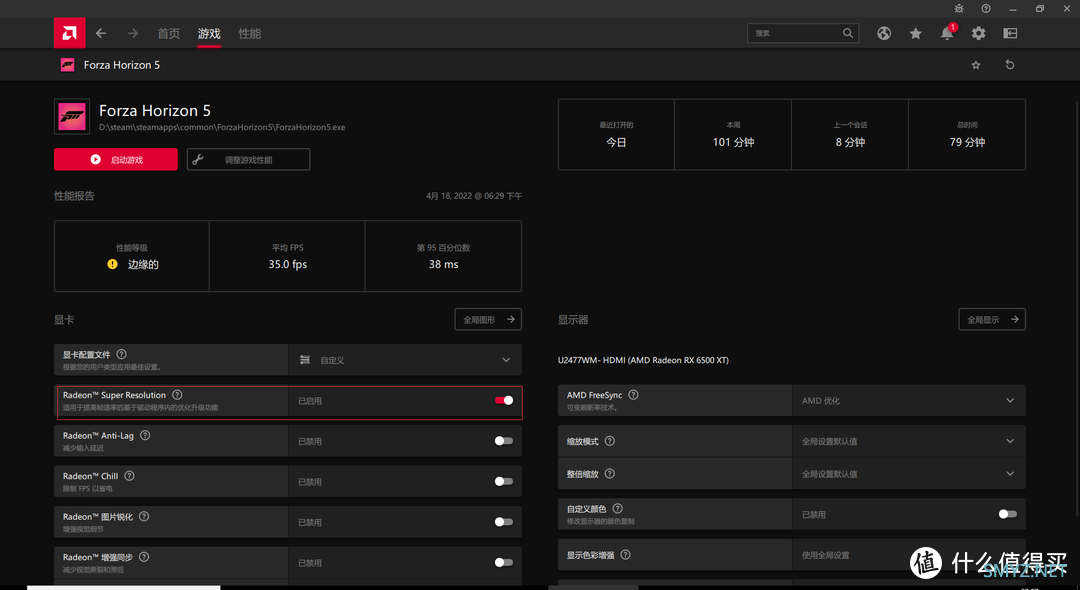Switch to 性能 tab
This screenshot has width=1080, height=590.
[250, 34]
